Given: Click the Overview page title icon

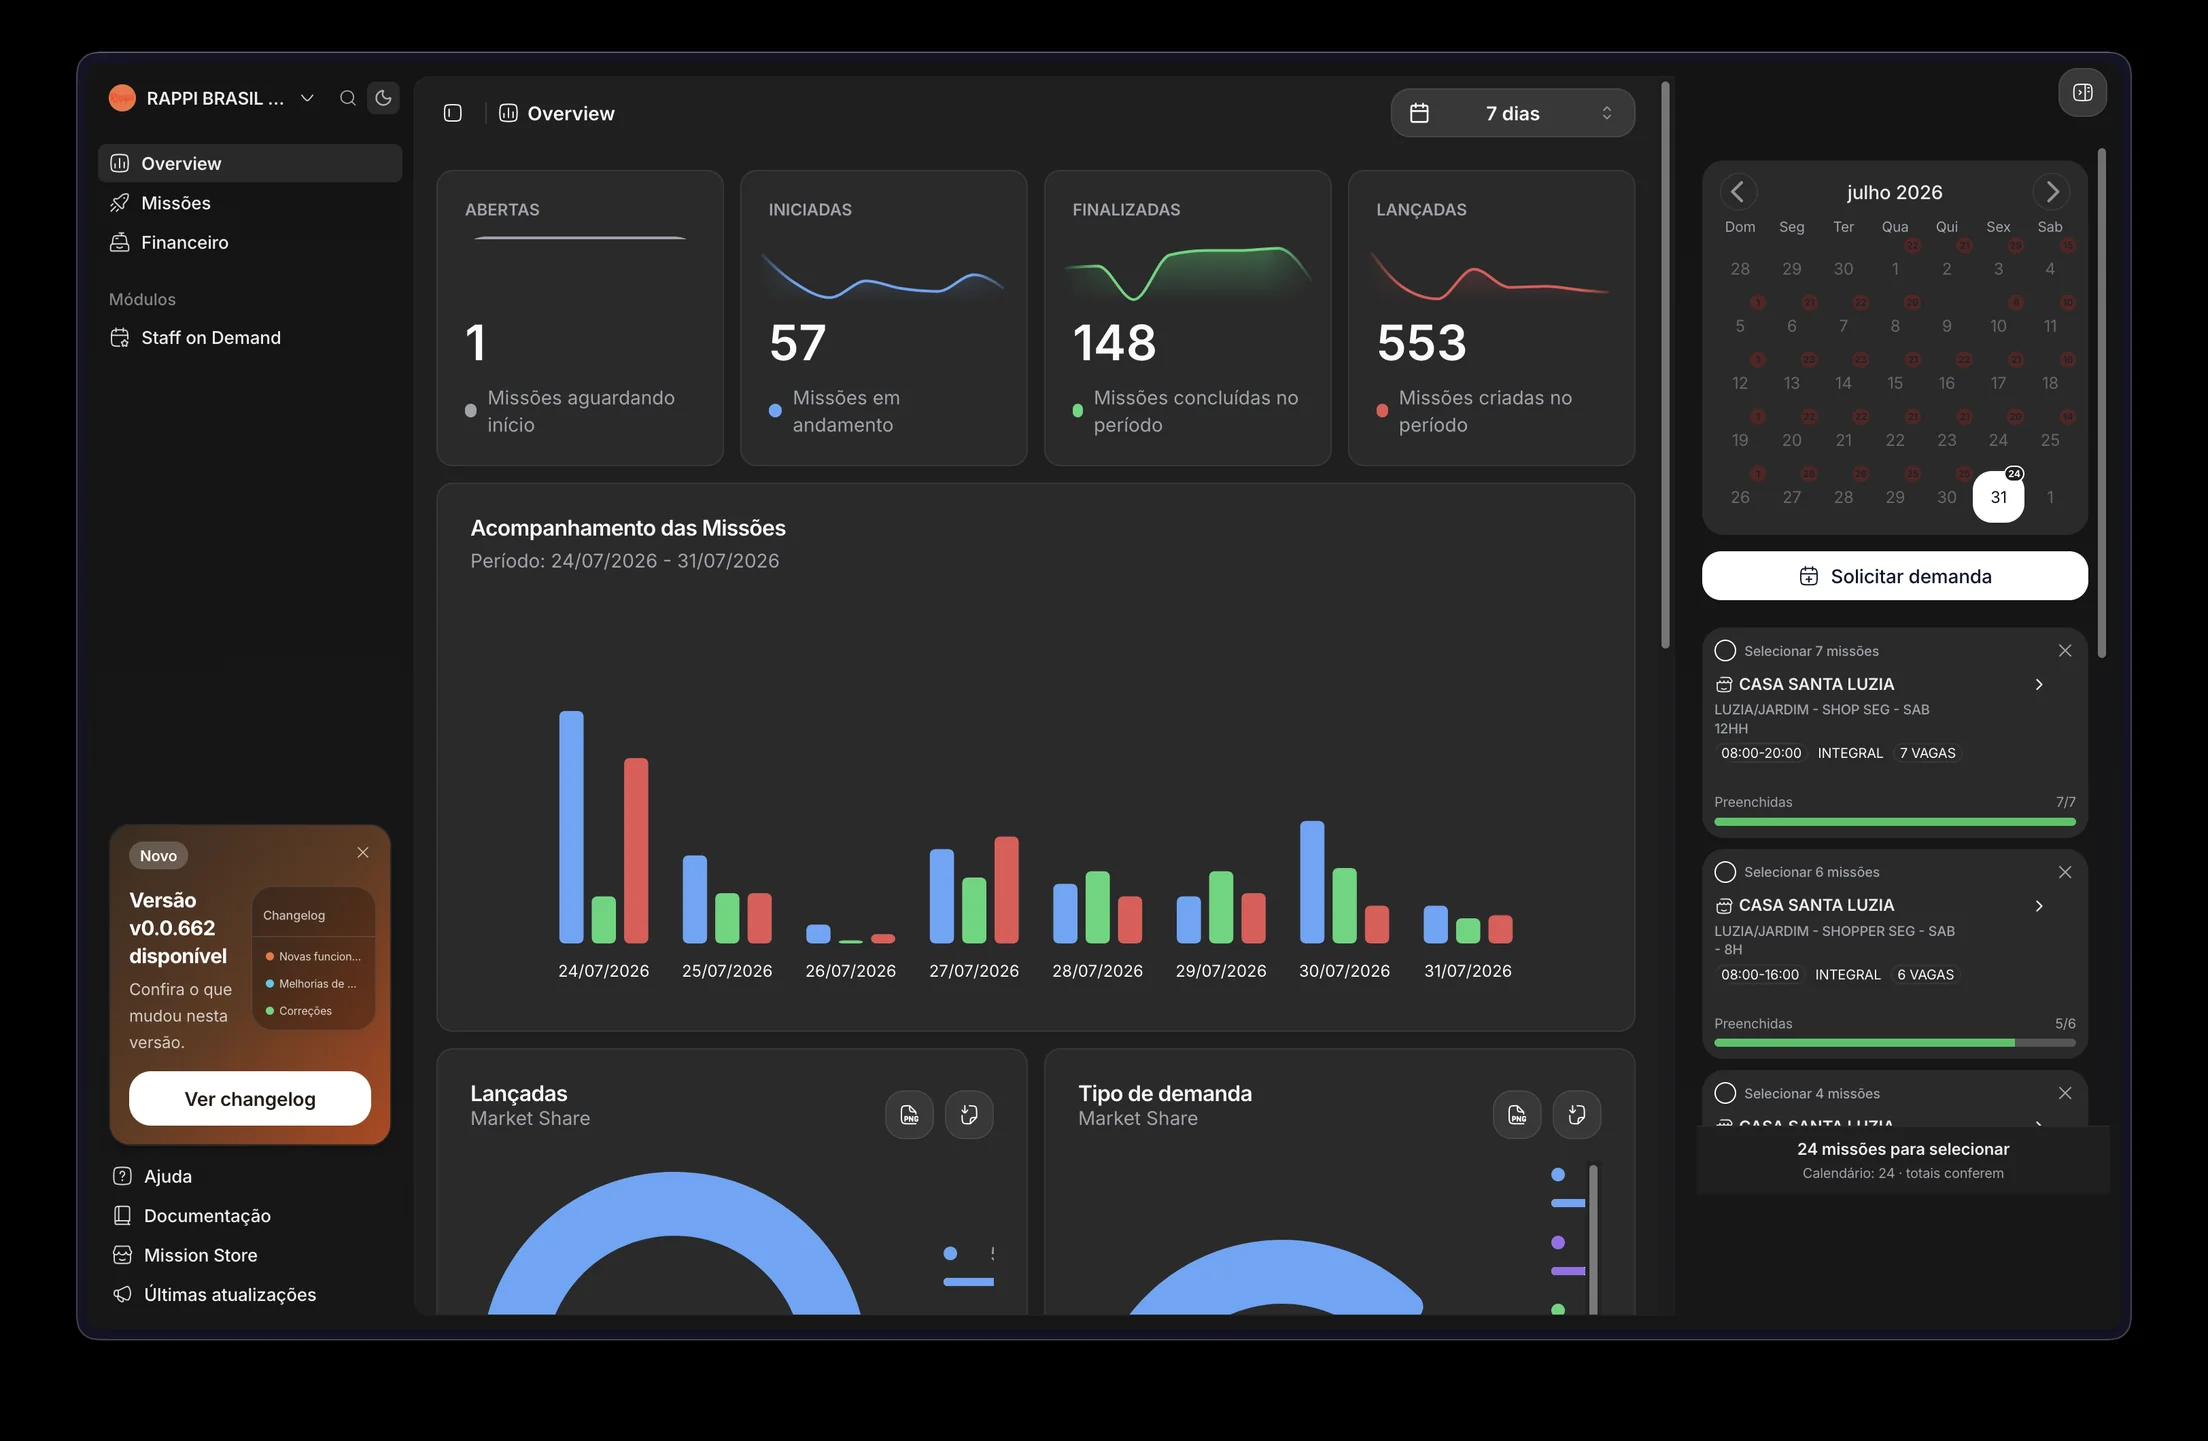Looking at the screenshot, I should [x=508, y=113].
